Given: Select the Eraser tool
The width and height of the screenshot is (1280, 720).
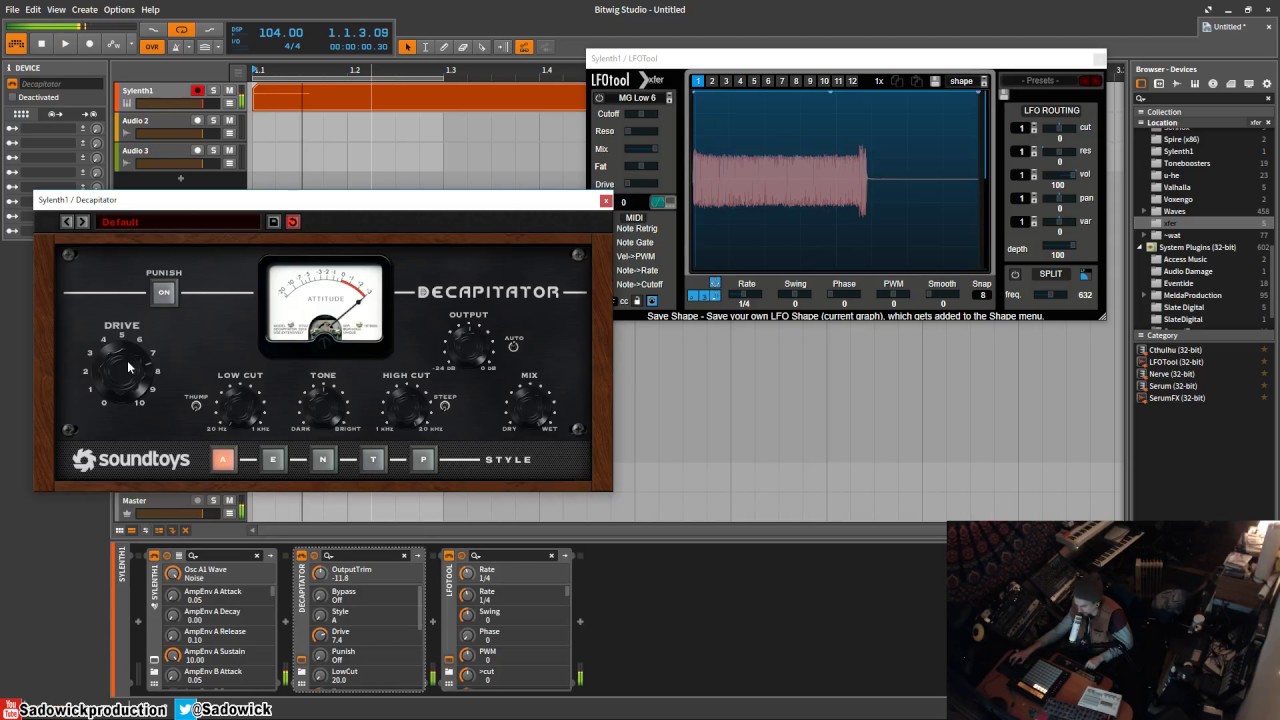Looking at the screenshot, I should 463,47.
